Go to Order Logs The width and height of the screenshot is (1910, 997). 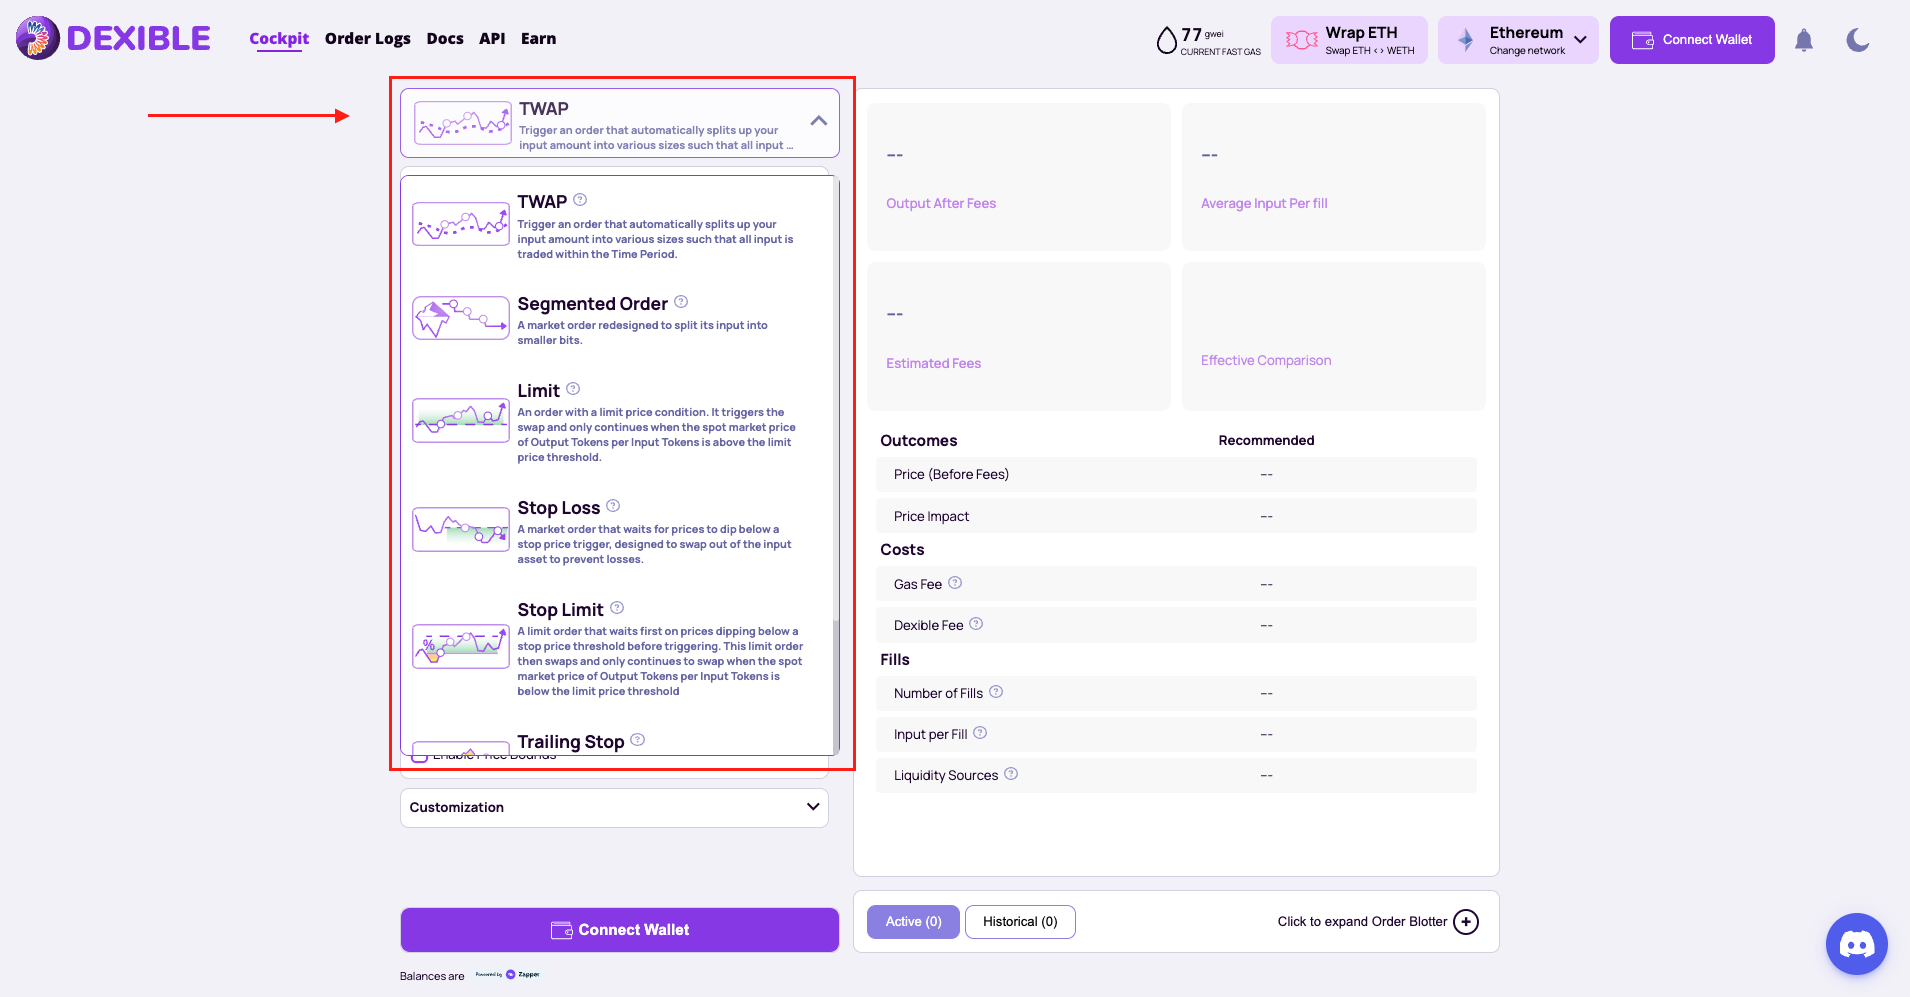[368, 39]
